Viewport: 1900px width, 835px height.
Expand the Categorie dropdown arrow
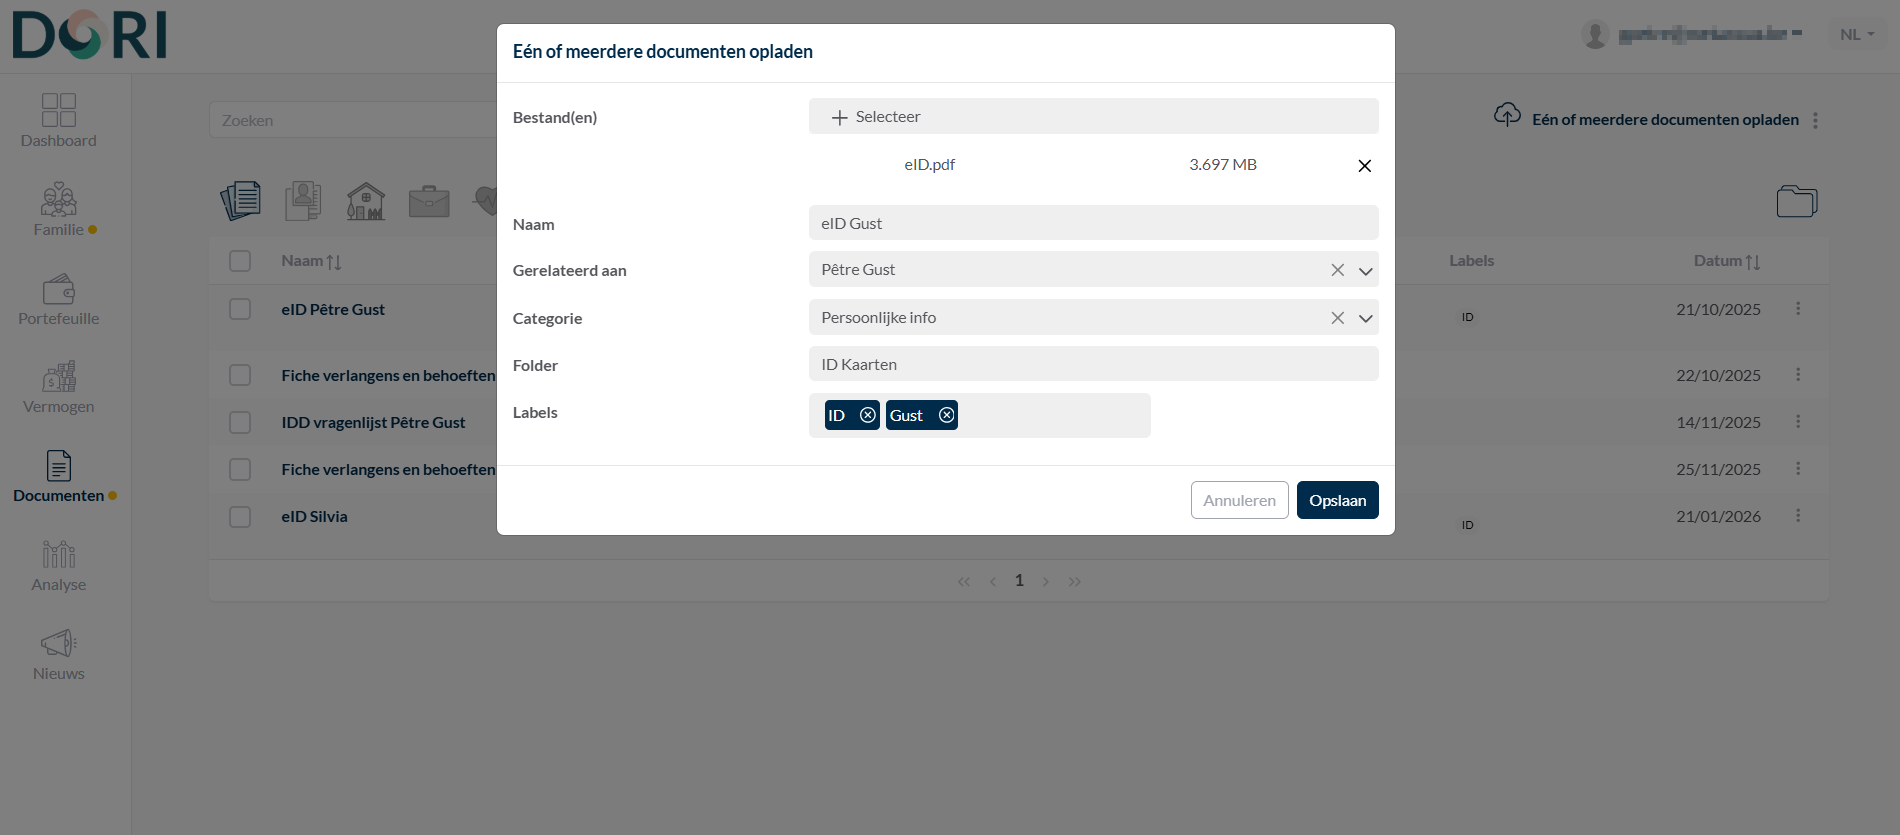(1365, 319)
